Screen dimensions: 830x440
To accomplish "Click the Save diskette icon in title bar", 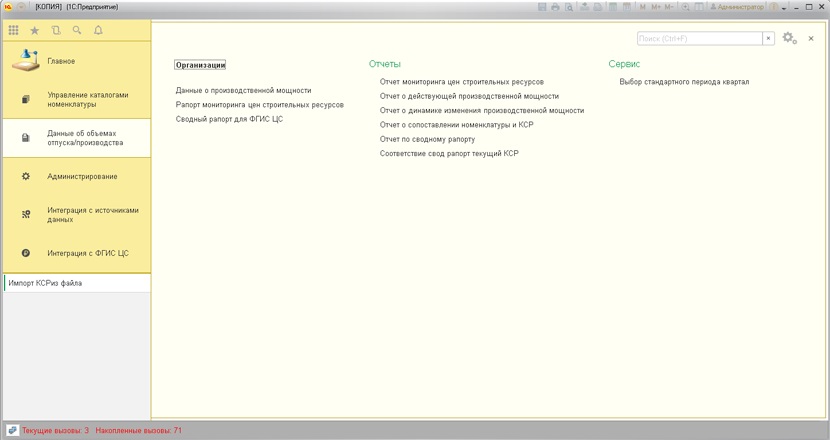I will [542, 7].
